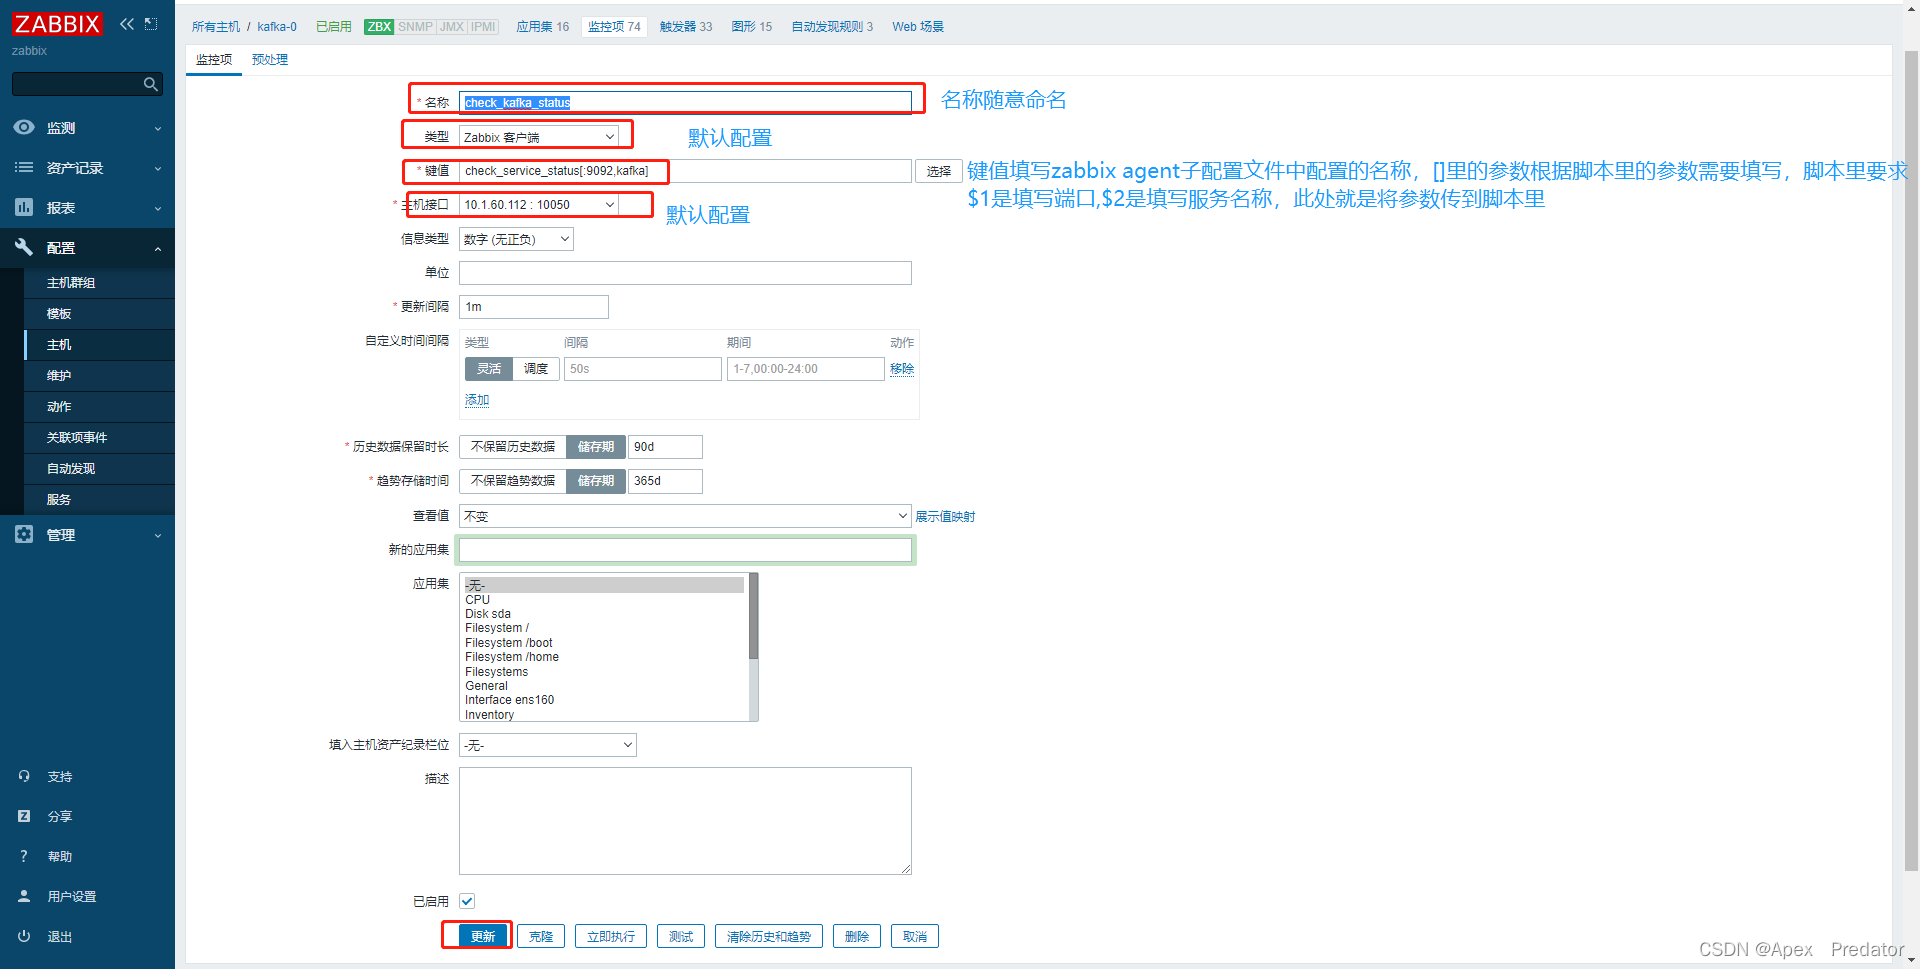The image size is (1920, 969).
Task: Expand the 资产记录 sidebar menu
Action: (87, 168)
